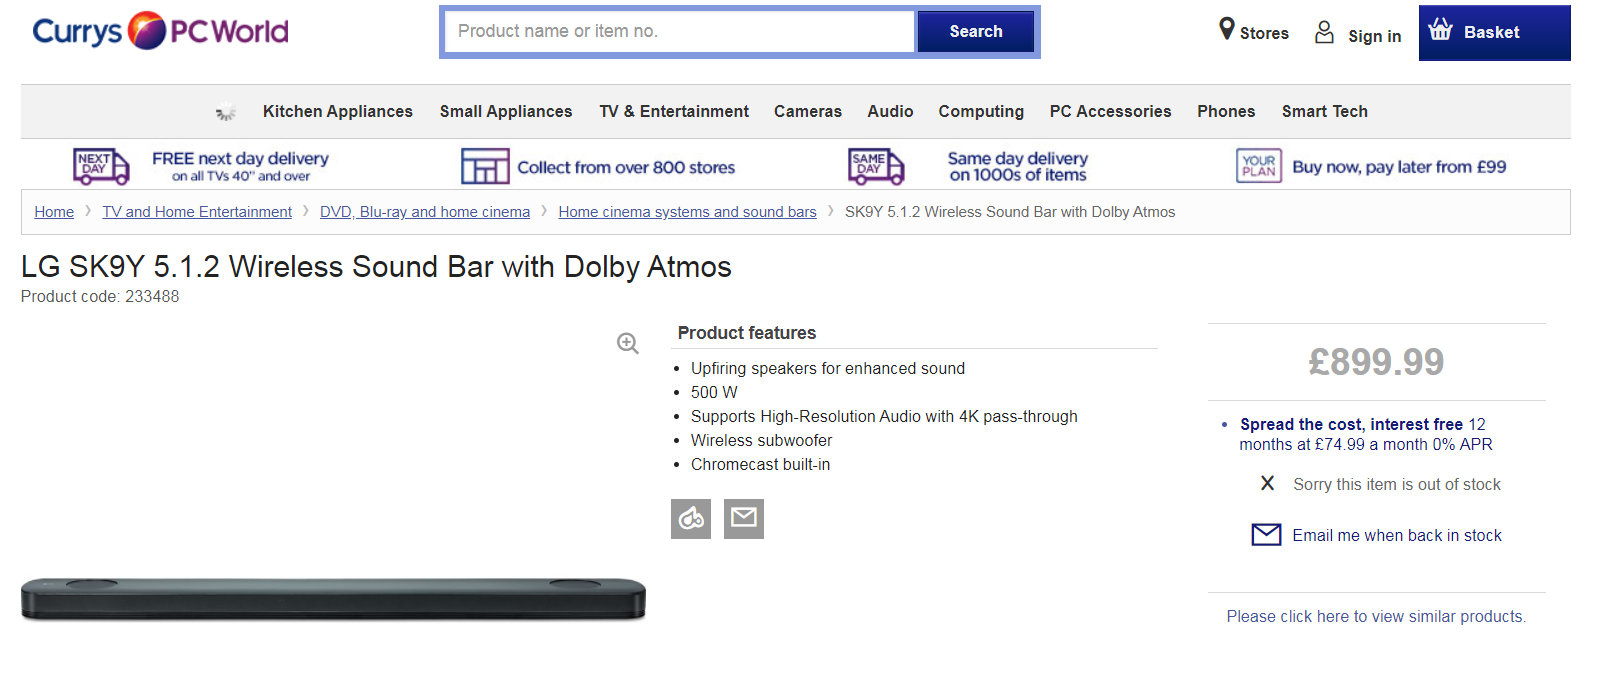Click the LG sound bar product image
Image resolution: width=1603 pixels, height=683 pixels.
point(333,598)
